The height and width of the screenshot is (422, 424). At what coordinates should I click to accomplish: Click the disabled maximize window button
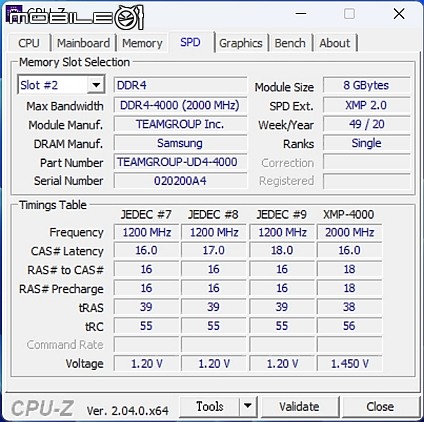point(349,14)
